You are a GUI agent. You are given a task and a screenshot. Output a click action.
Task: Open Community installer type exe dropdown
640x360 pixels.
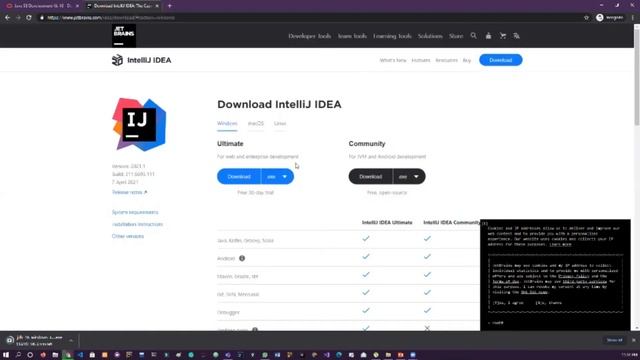[x=409, y=177]
